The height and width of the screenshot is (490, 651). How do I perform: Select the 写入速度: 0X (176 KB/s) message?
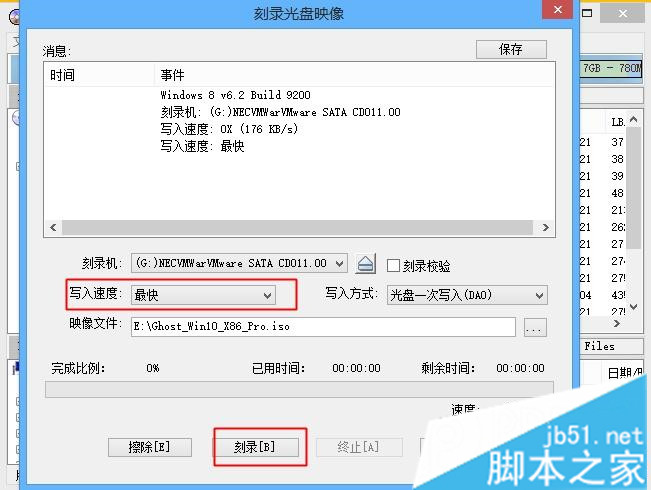click(x=229, y=129)
